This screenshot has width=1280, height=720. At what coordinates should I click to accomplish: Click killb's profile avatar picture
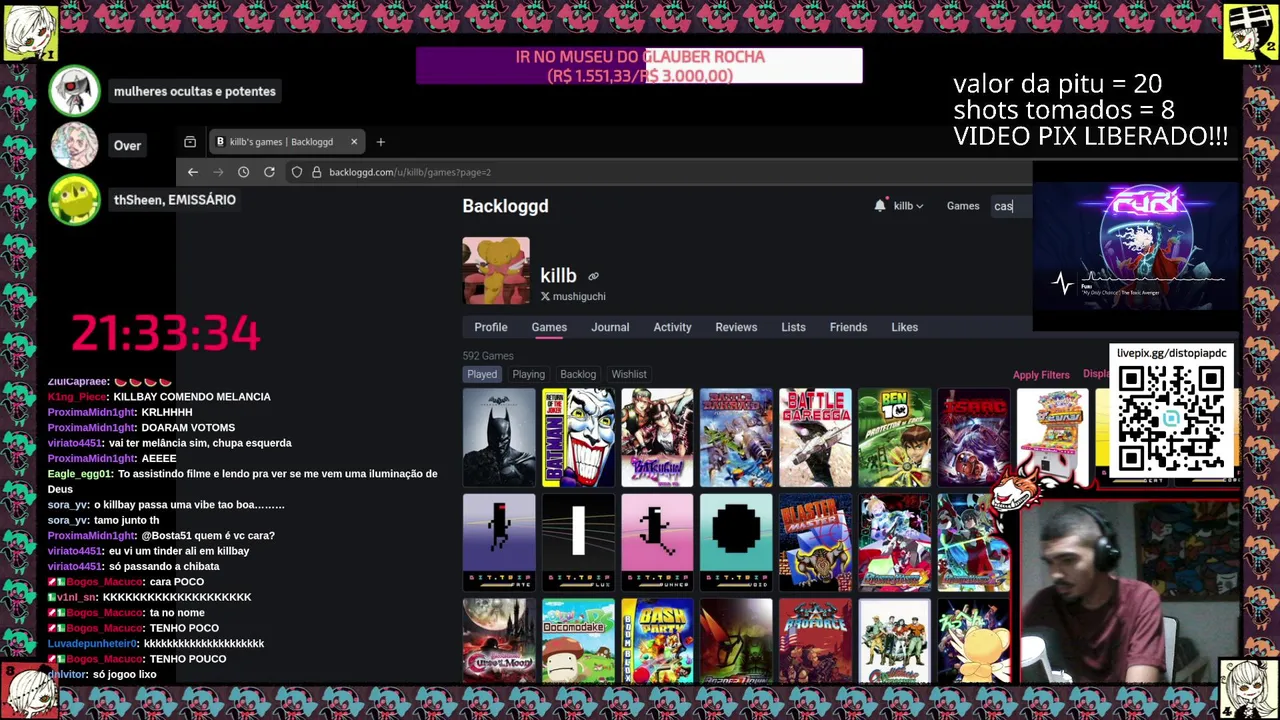pyautogui.click(x=496, y=270)
